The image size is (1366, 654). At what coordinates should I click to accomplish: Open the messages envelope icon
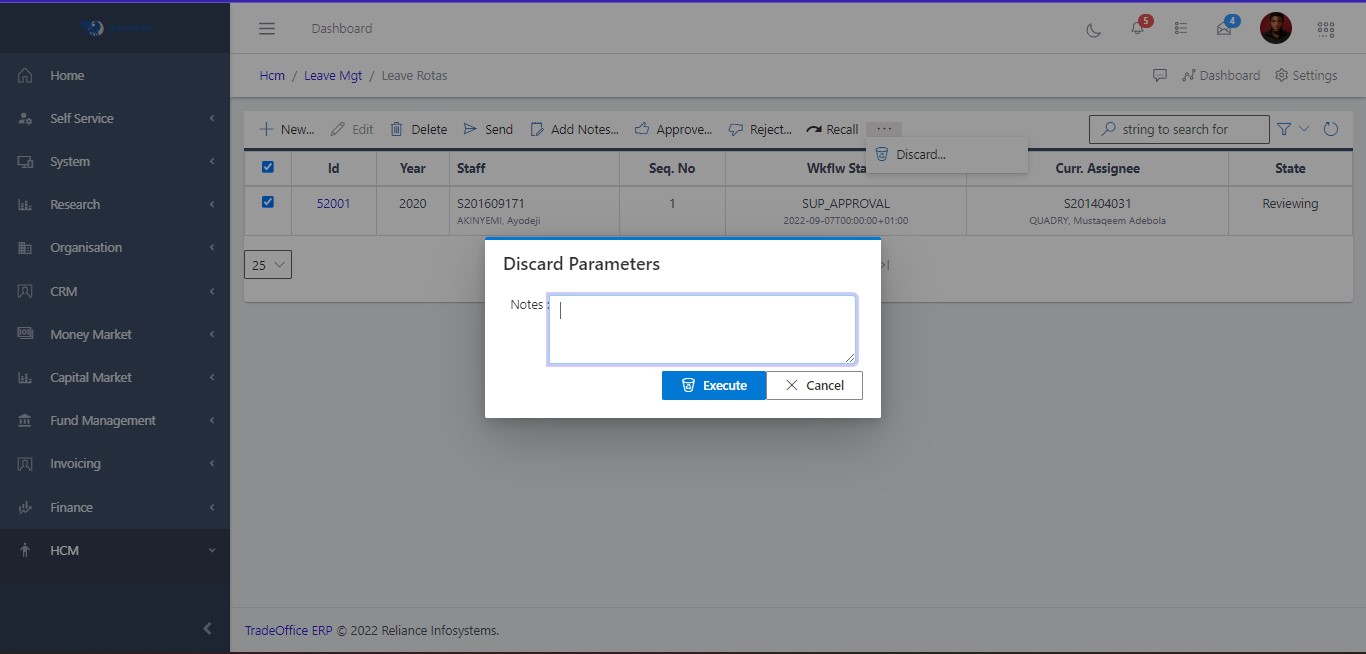click(1224, 29)
